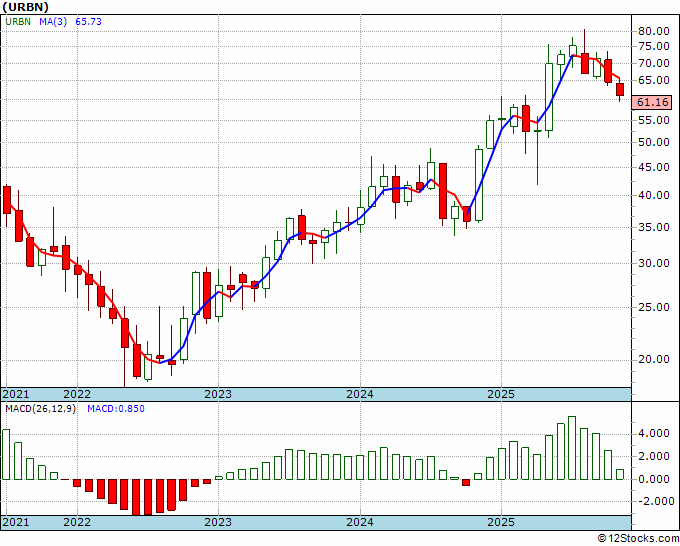
Task: Click the first candlestick in 2021
Action: [x=7, y=200]
